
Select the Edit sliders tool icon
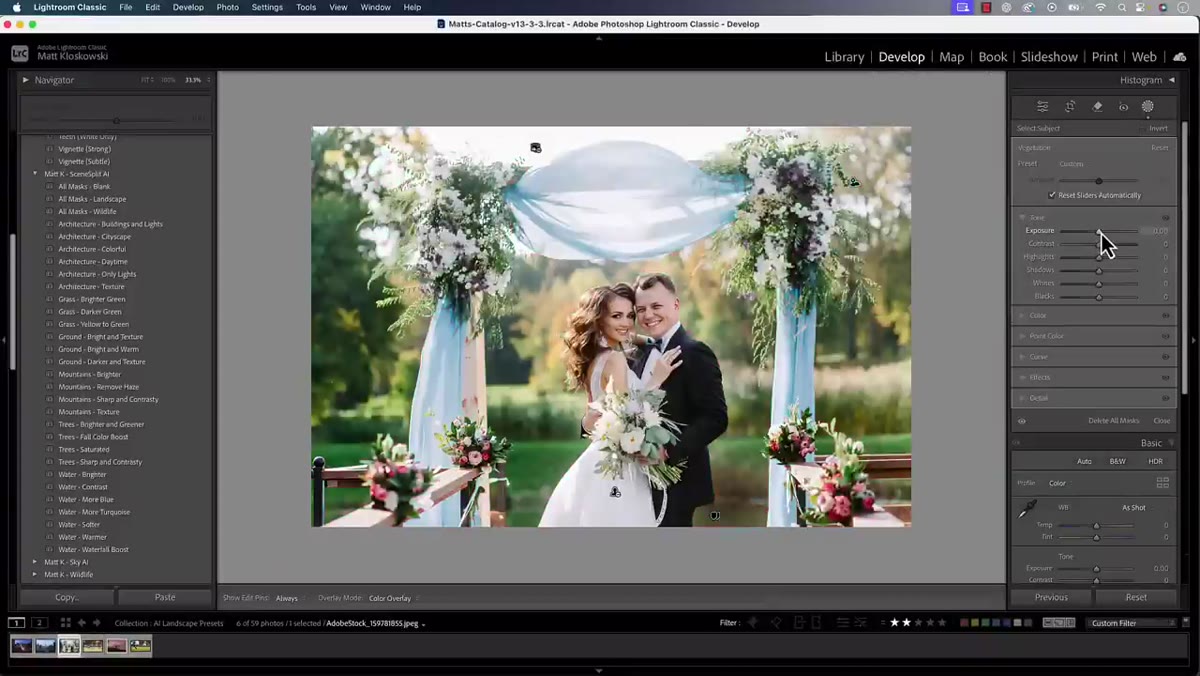[1043, 106]
